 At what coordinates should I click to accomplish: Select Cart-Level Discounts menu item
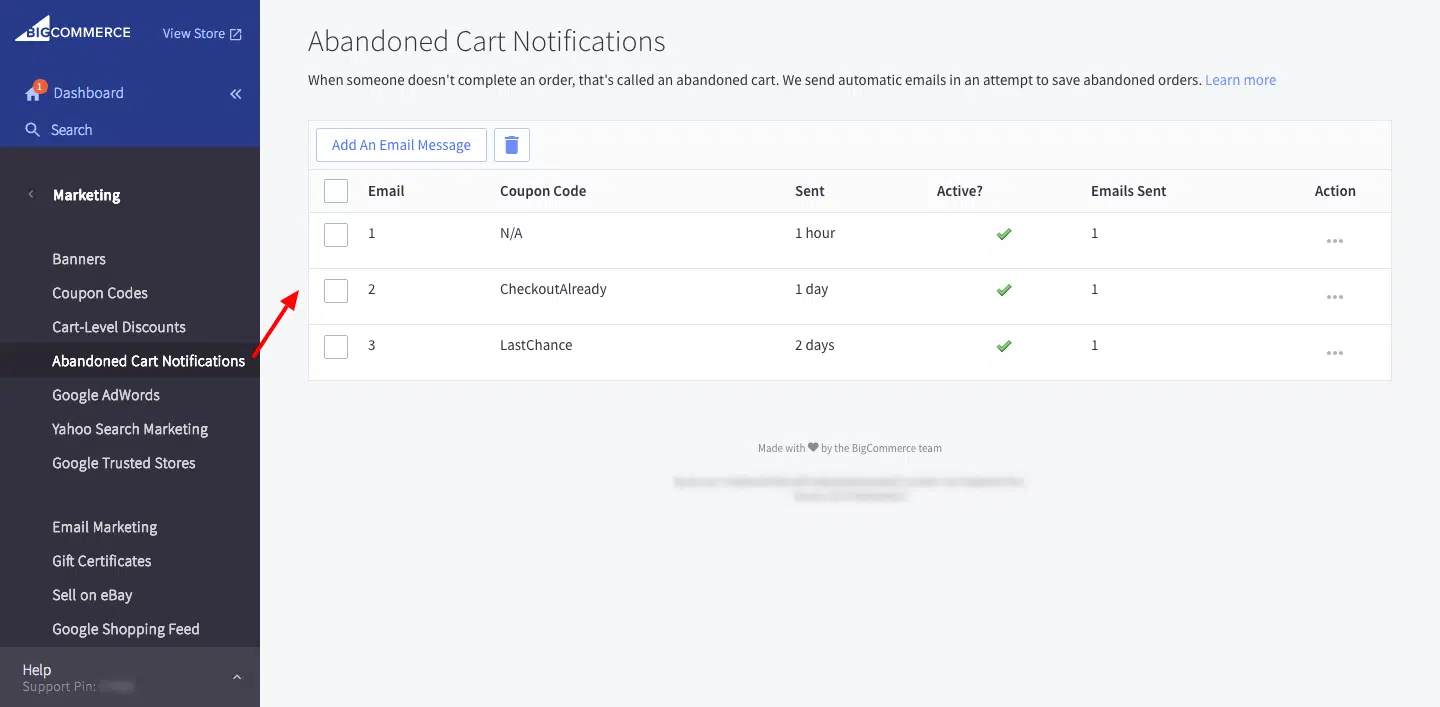[119, 327]
